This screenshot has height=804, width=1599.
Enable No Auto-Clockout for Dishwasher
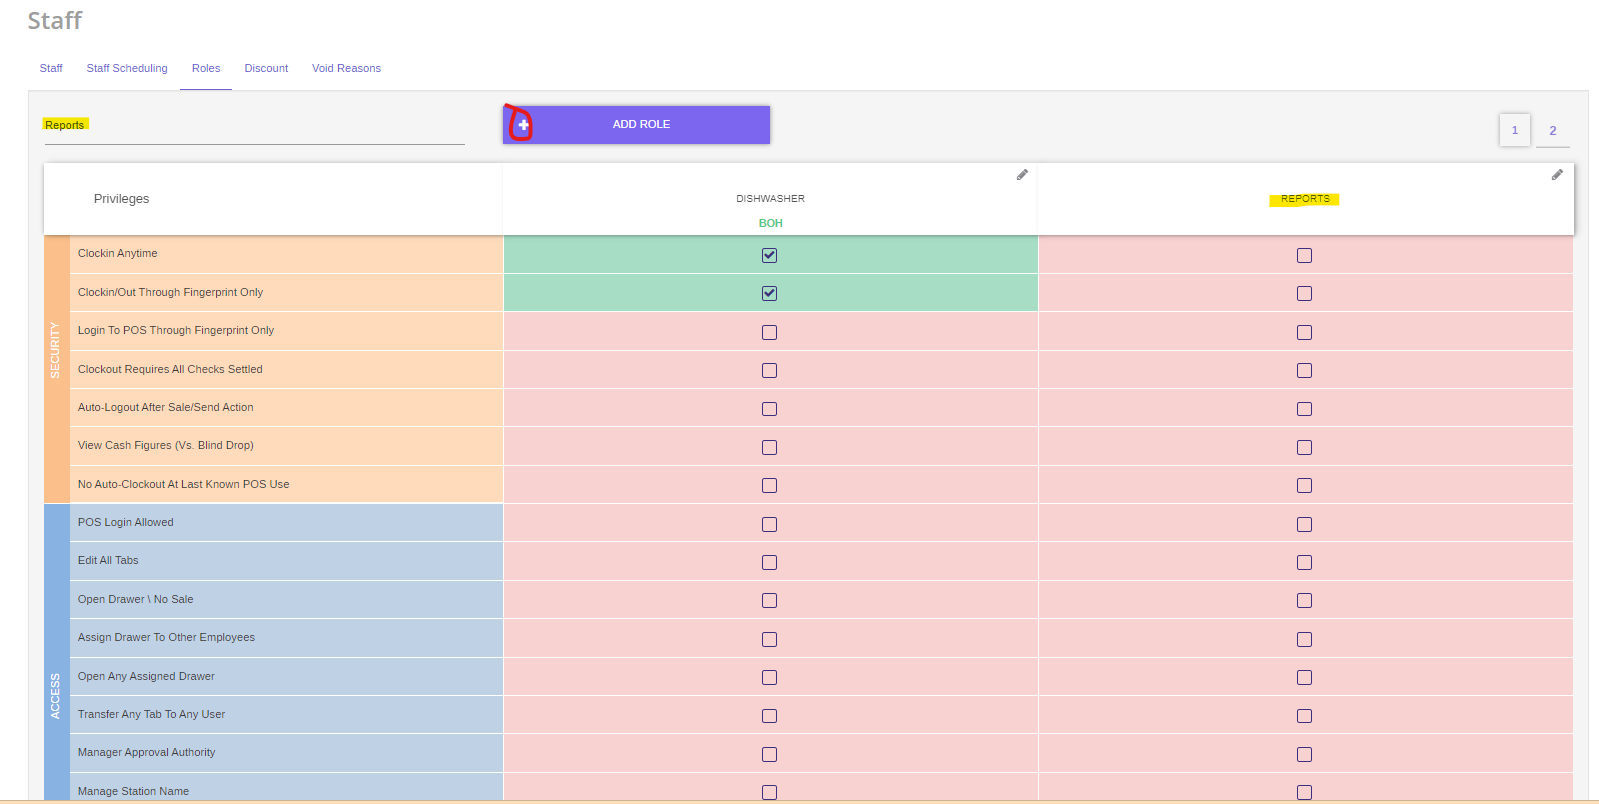pos(769,485)
